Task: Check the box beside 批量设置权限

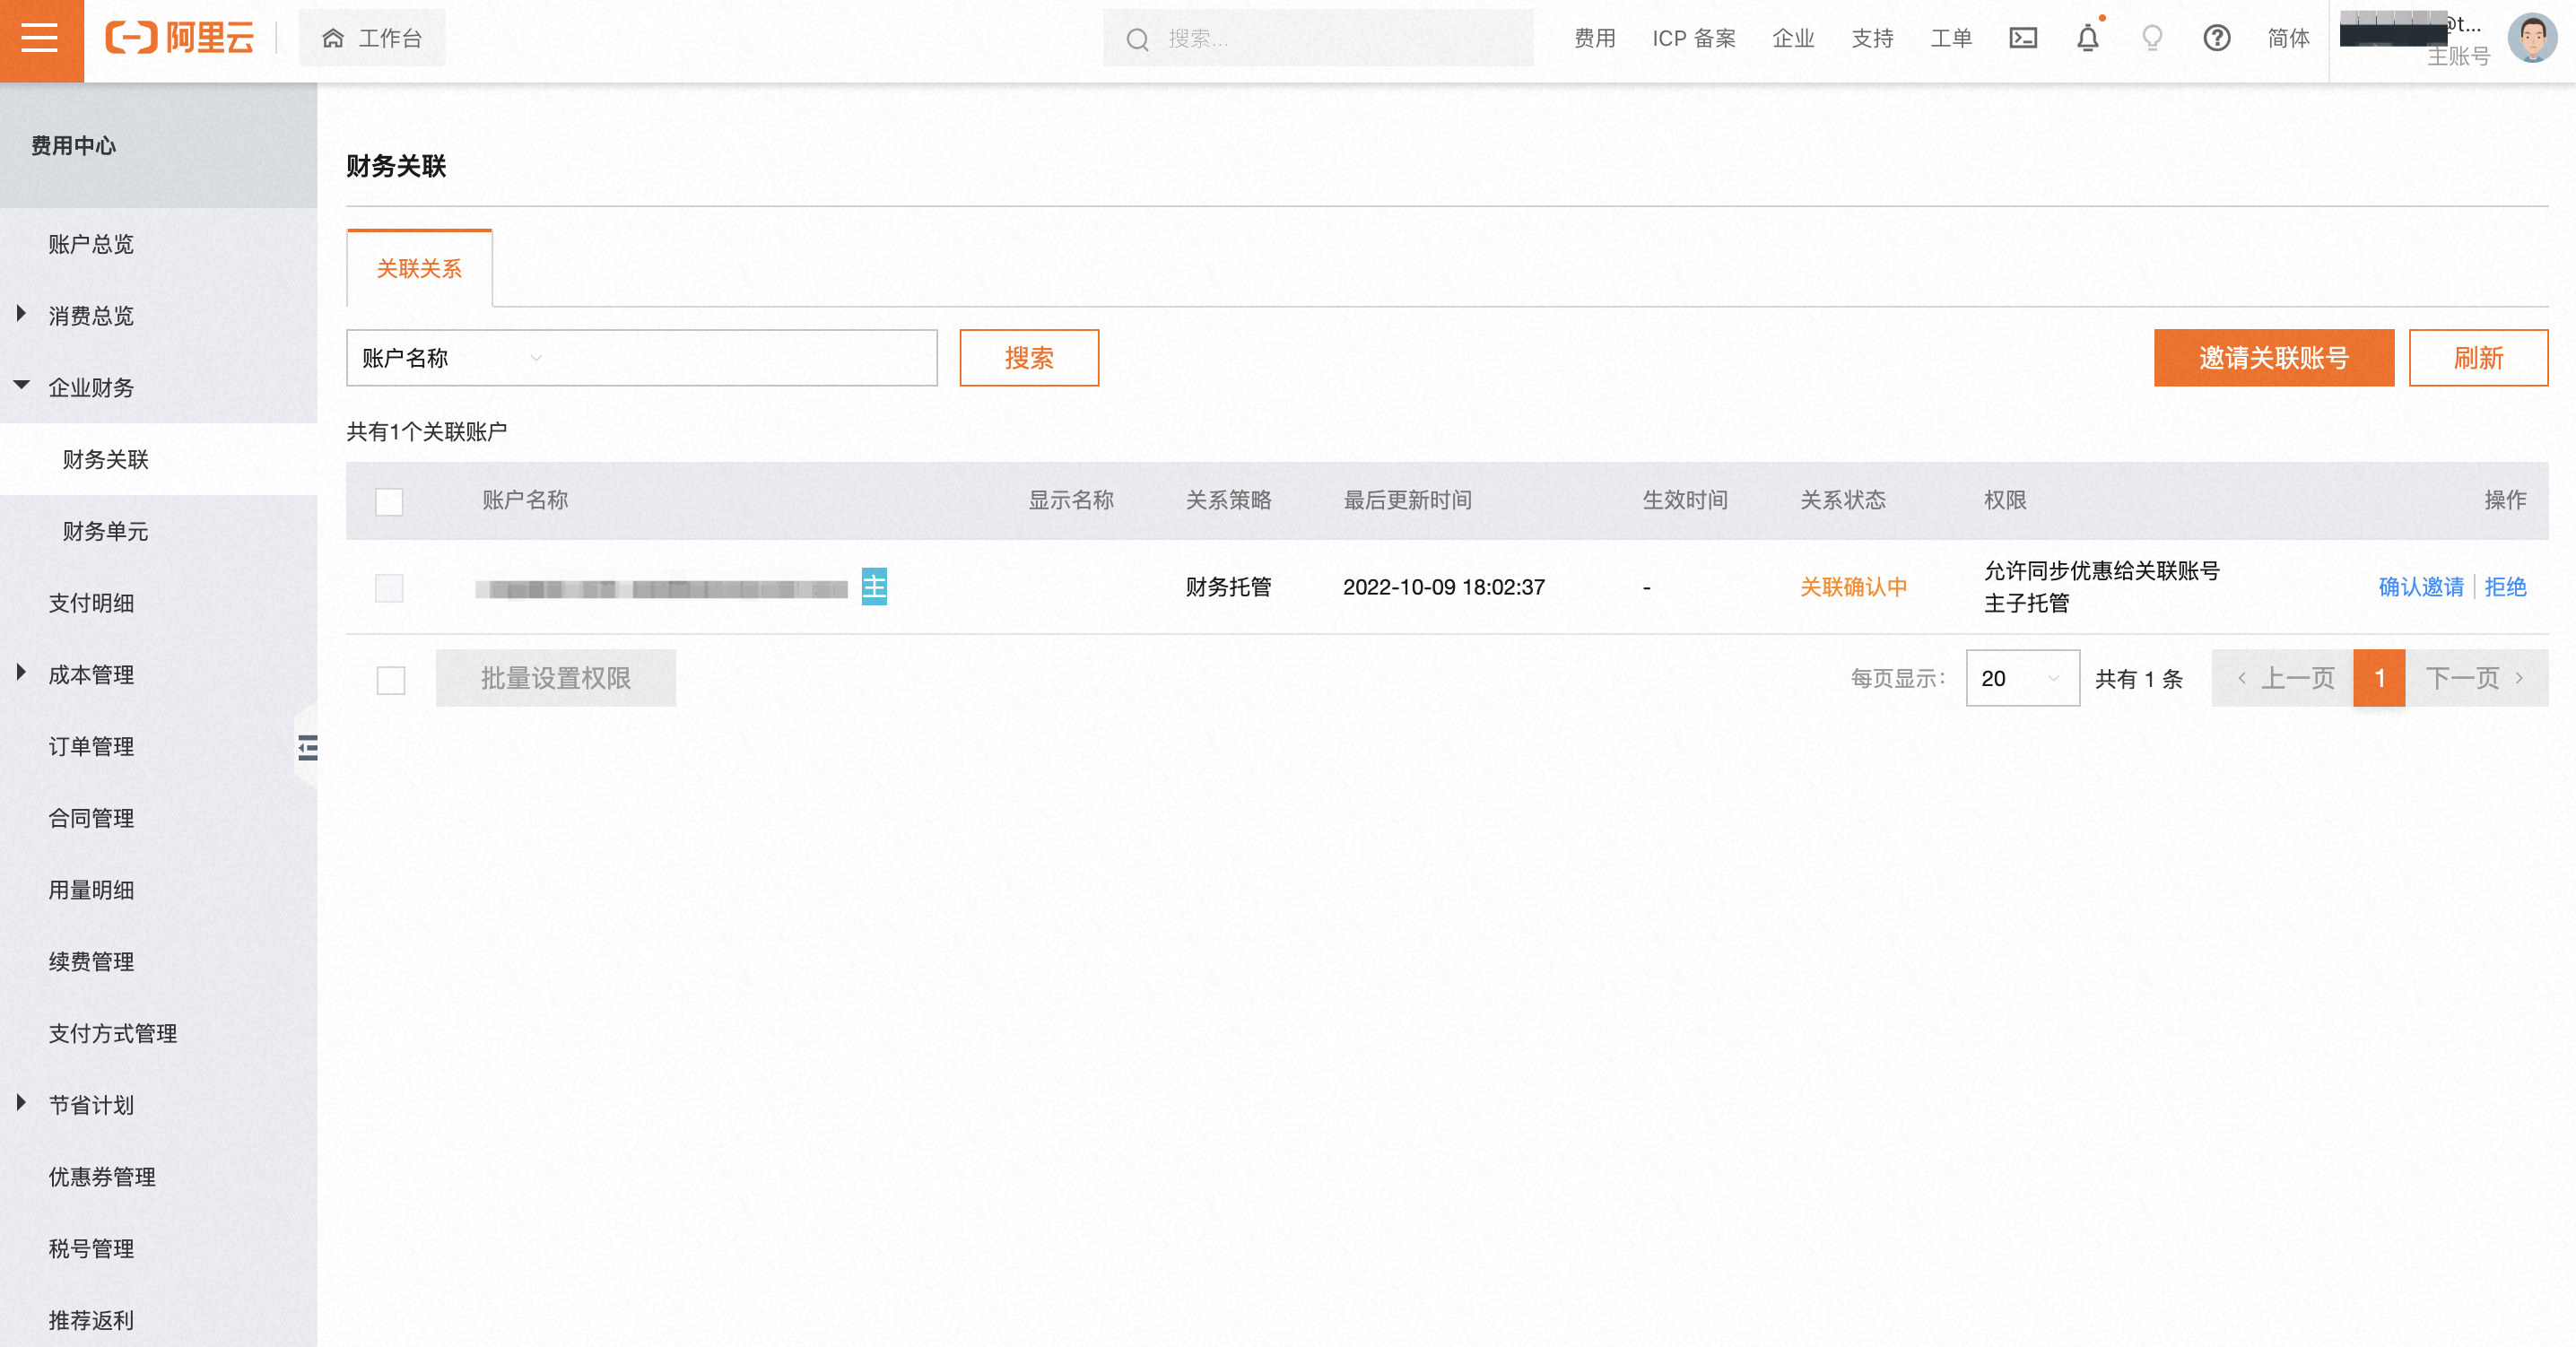Action: (390, 680)
